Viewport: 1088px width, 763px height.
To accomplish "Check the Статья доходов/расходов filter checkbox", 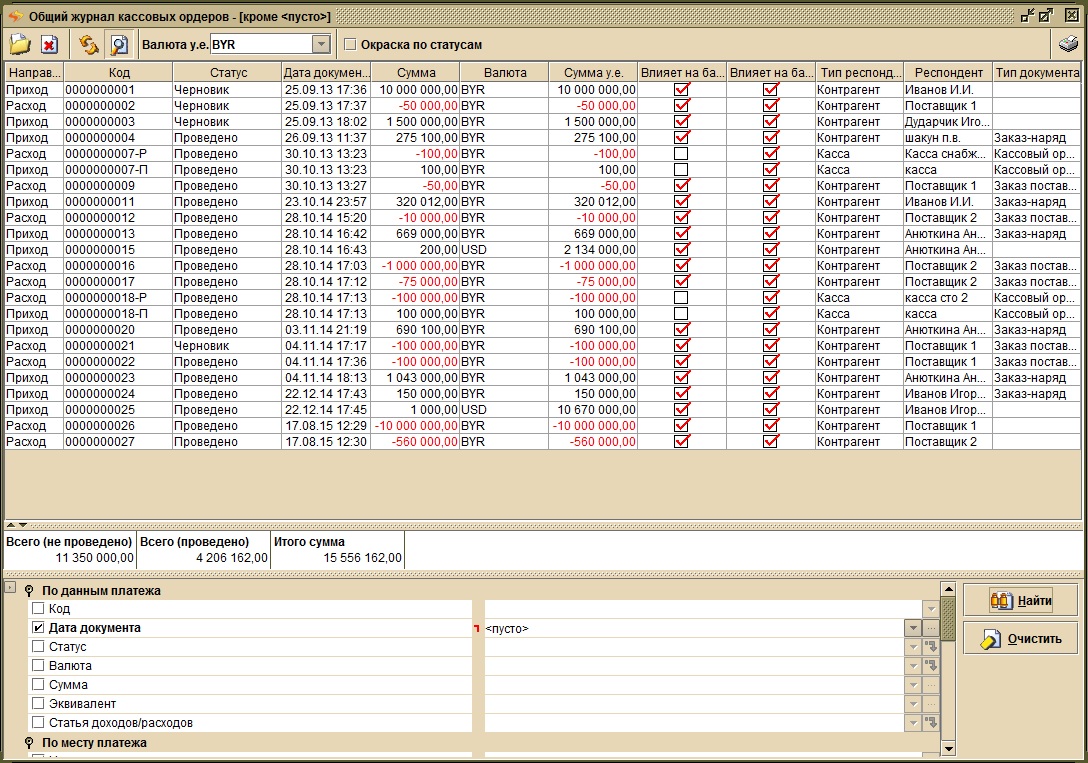I will [x=38, y=722].
